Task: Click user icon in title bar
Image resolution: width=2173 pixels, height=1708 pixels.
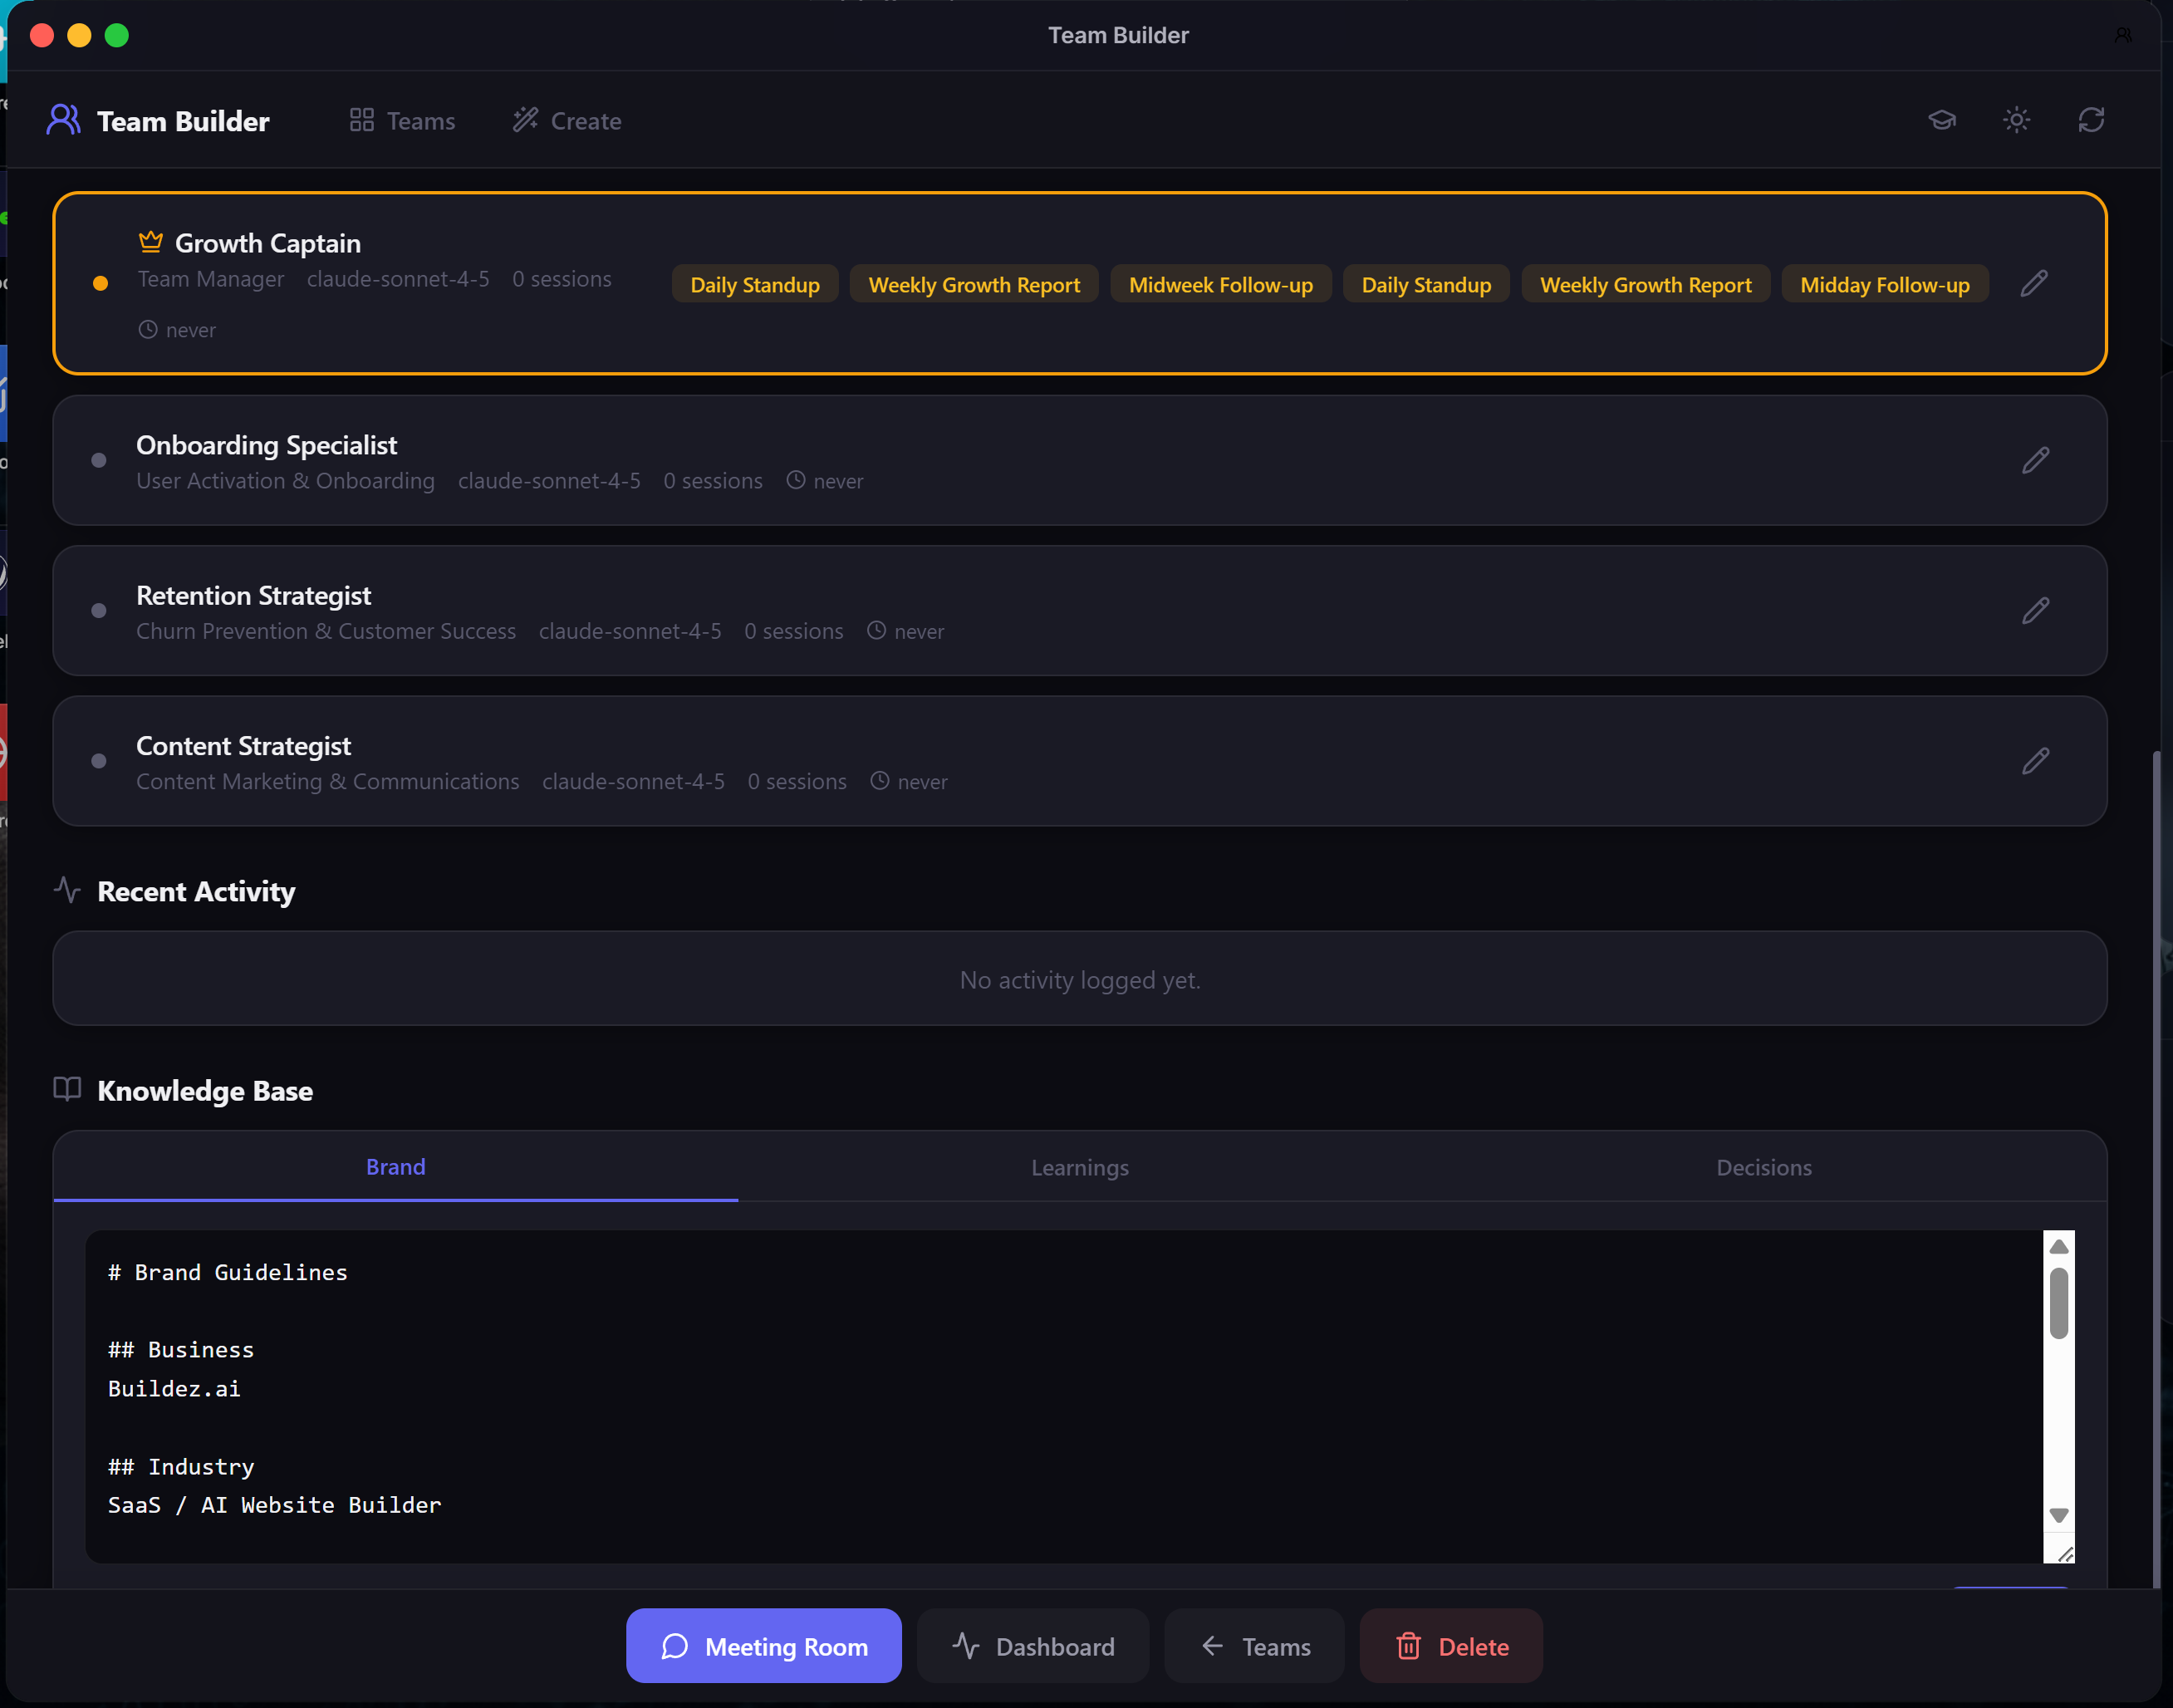Action: [2122, 35]
